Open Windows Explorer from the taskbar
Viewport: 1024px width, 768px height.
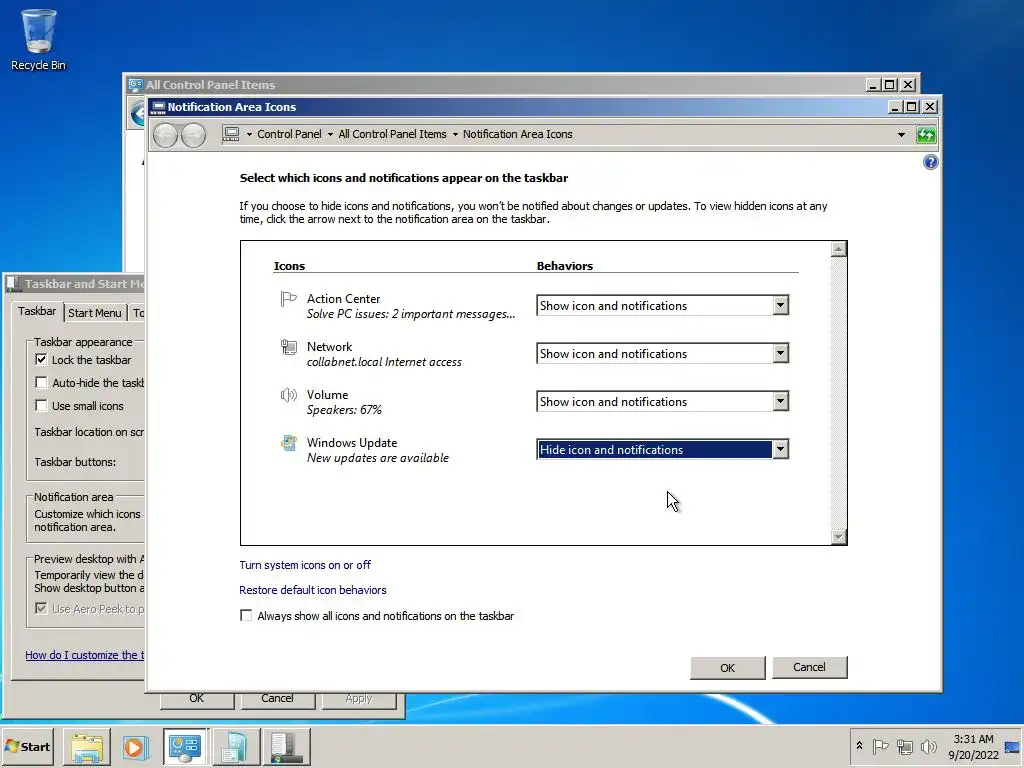pyautogui.click(x=87, y=747)
